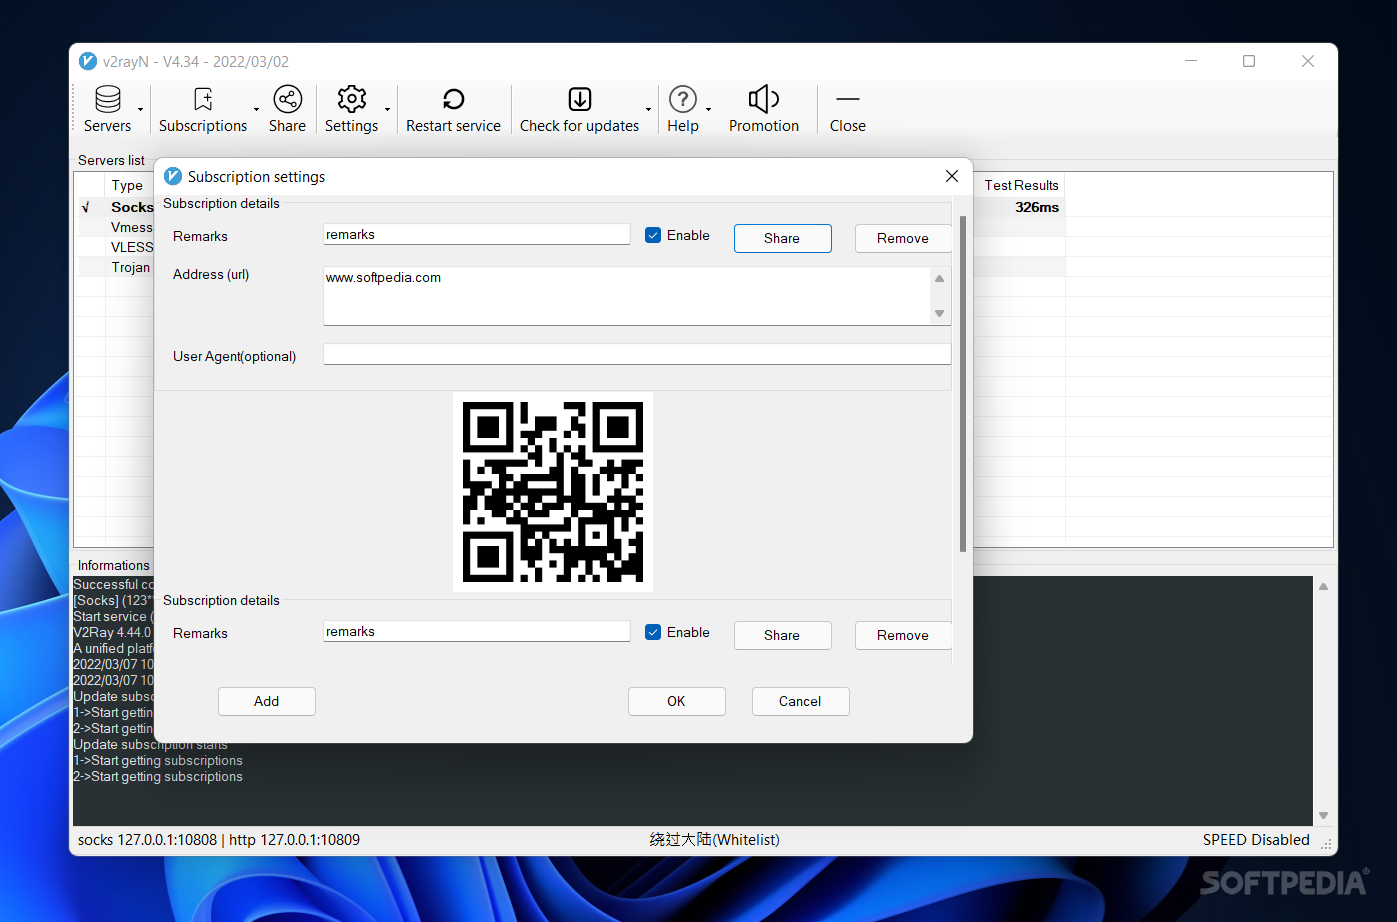Focus the second Remarks input field

[x=477, y=631]
